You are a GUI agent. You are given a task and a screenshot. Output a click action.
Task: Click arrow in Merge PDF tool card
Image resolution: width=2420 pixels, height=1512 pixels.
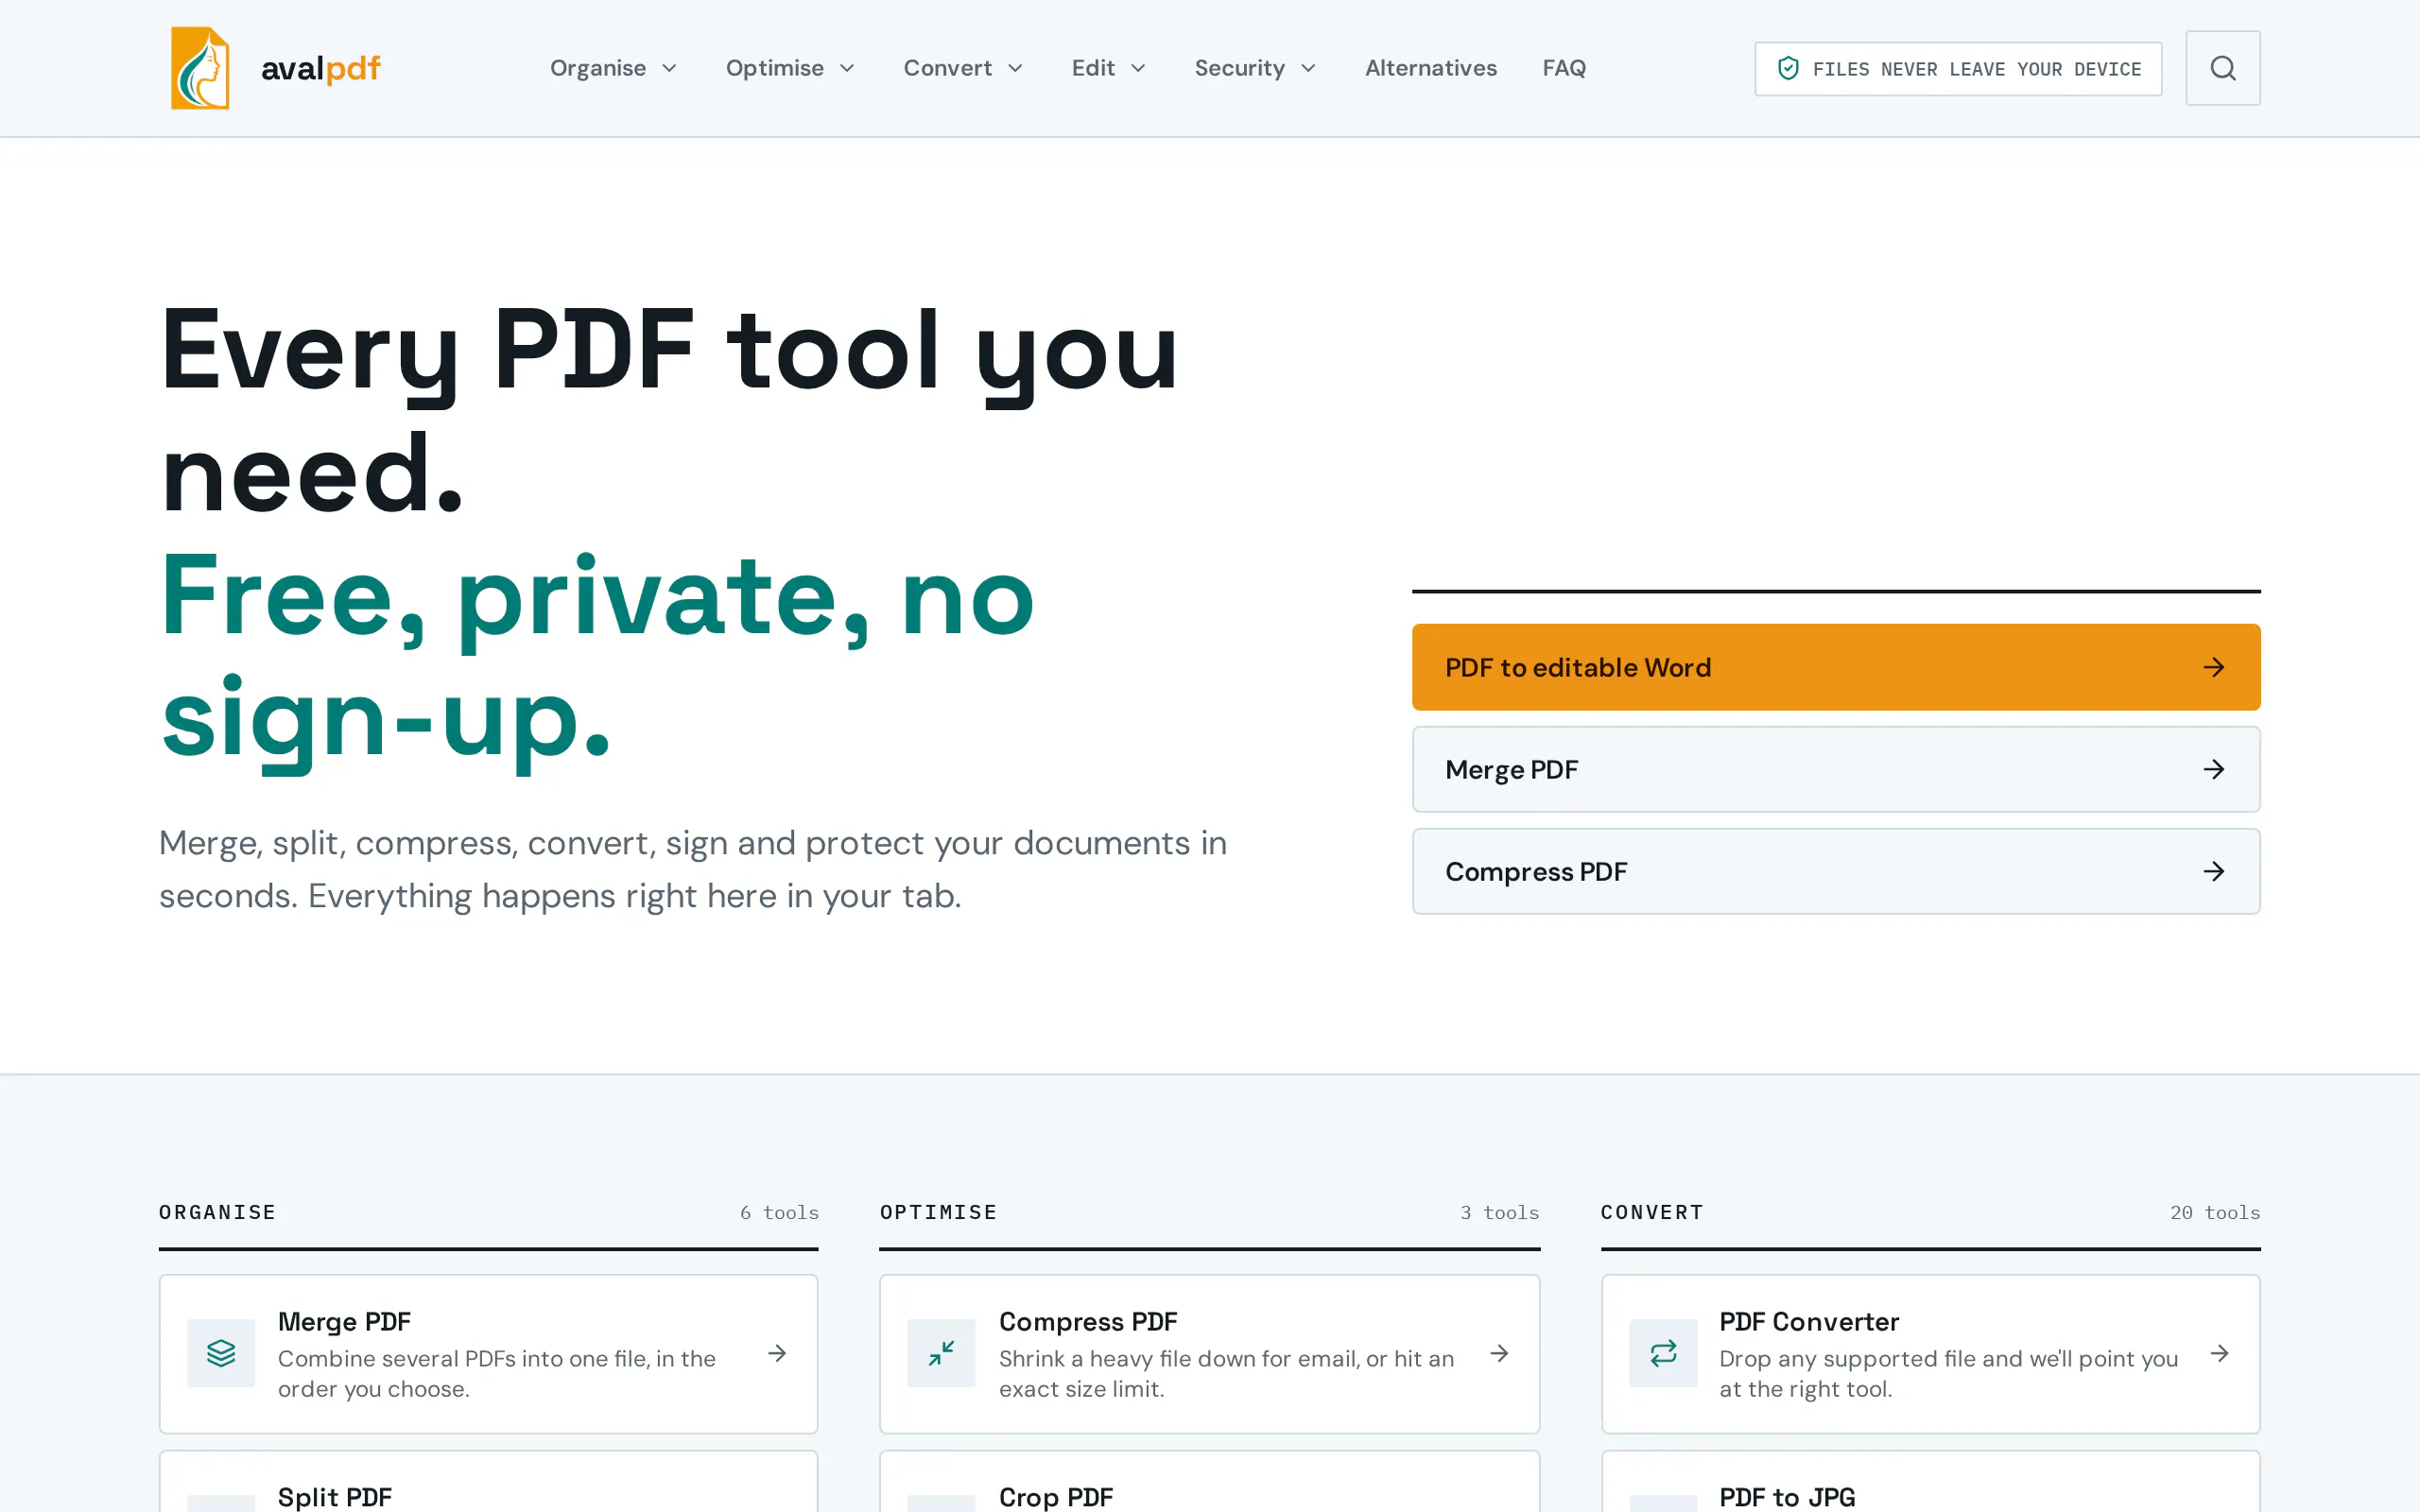point(777,1353)
